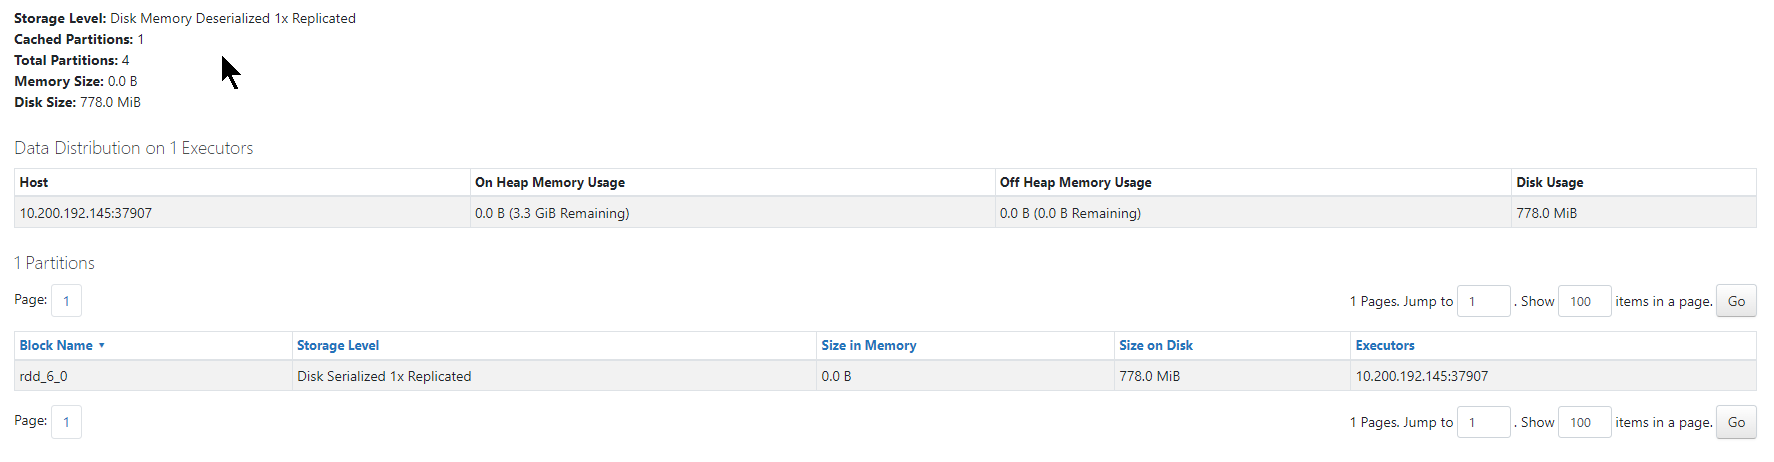Click the executor address in the Host column
The image size is (1774, 462).
coord(86,213)
